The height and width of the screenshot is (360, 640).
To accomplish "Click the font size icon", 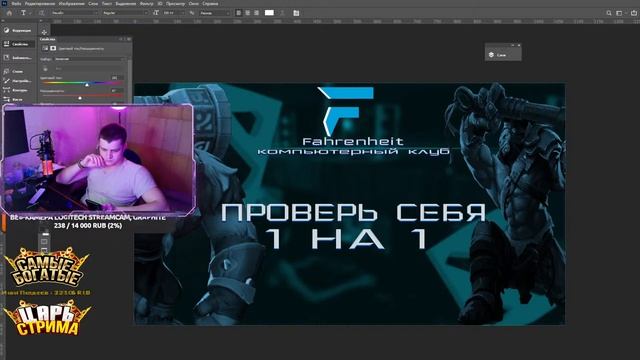I will [156, 13].
